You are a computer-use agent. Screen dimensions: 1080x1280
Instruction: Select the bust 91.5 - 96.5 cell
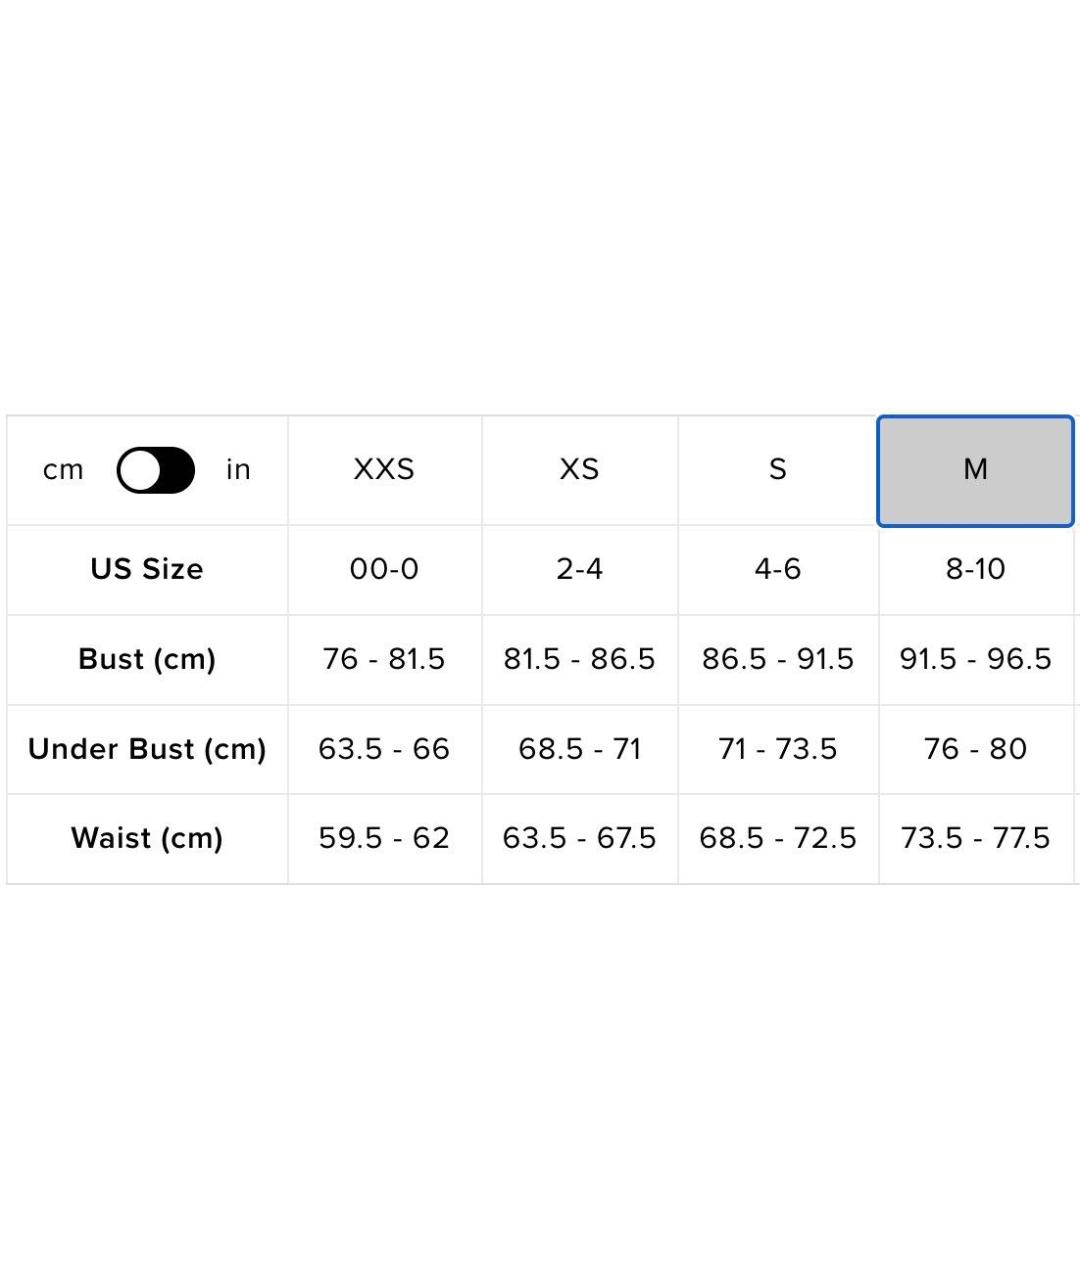coord(975,659)
